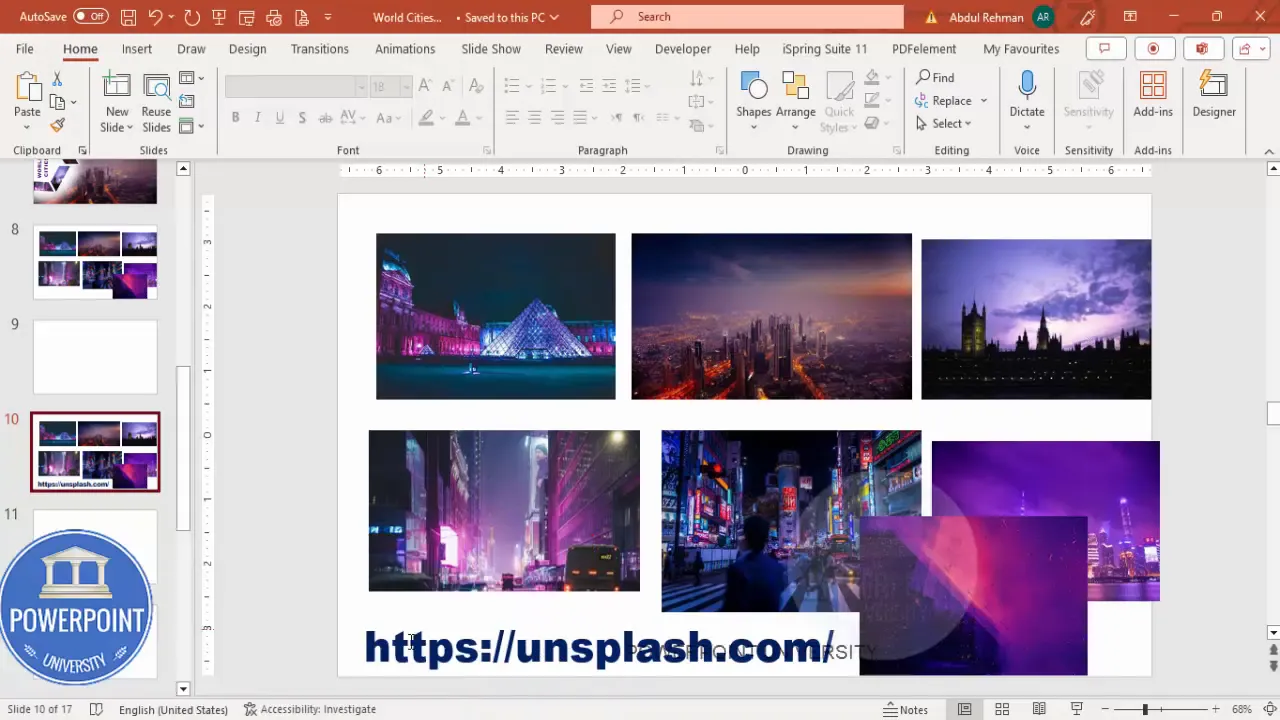Redo the last action
The image size is (1280, 720).
(192, 16)
